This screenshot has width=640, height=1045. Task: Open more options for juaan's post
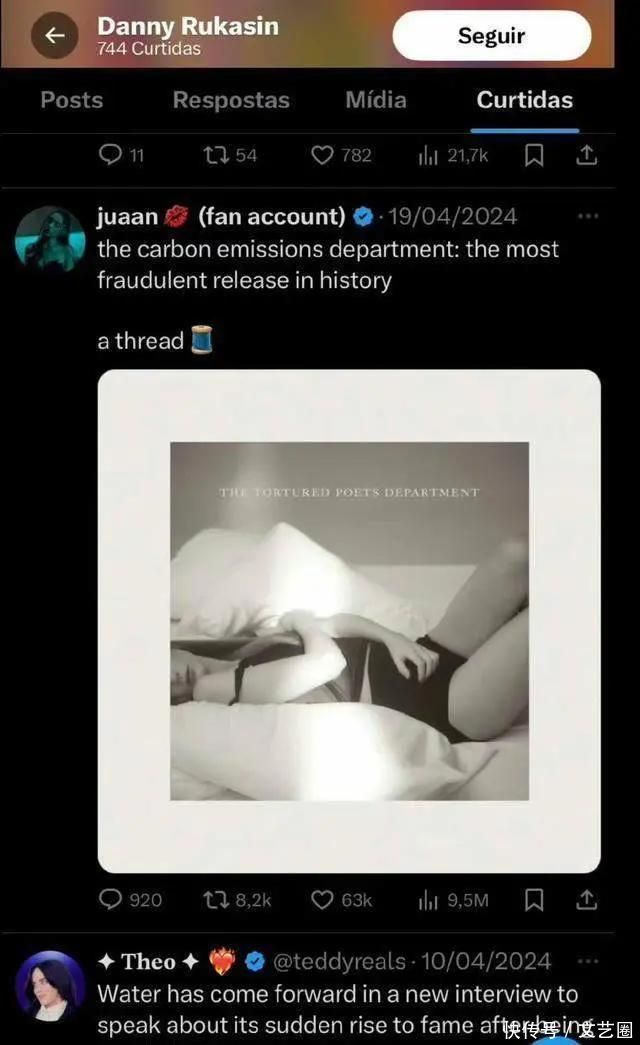click(588, 216)
